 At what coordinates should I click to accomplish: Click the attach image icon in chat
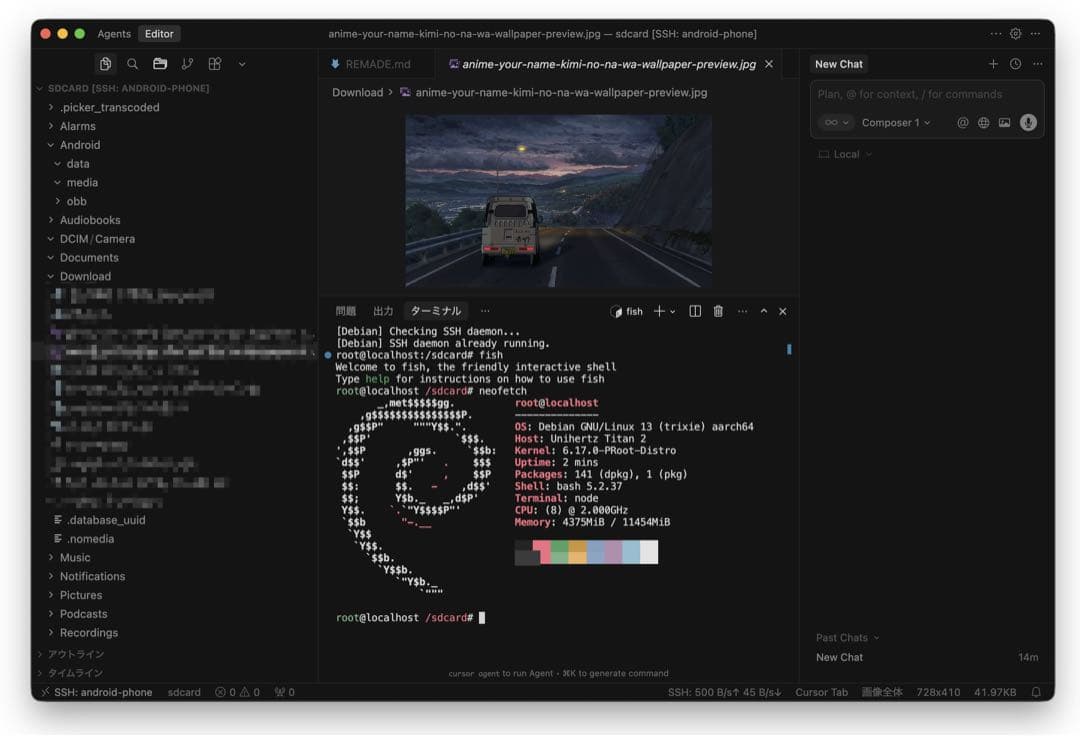click(x=1004, y=123)
